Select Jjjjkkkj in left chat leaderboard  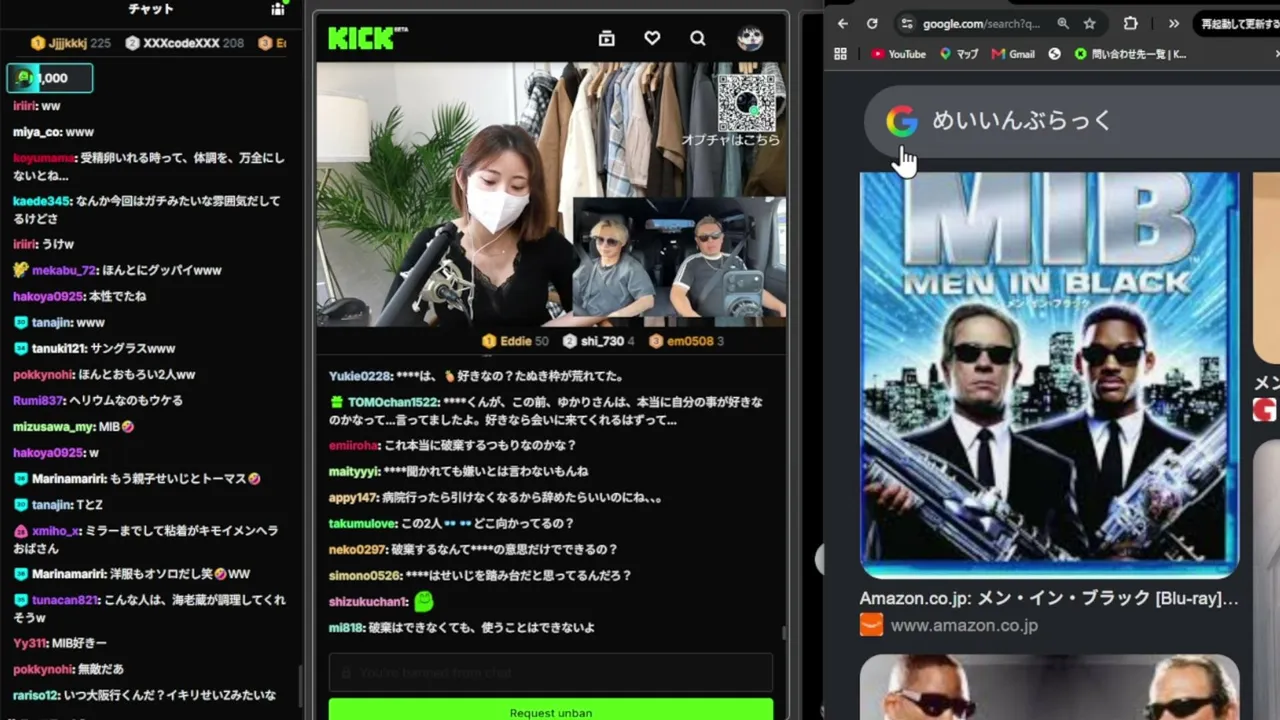tap(70, 43)
